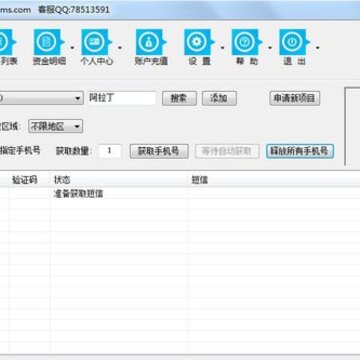Viewport: 360px width, 360px height.
Task: Open the 个人中心 personal center icon
Action: click(96, 42)
